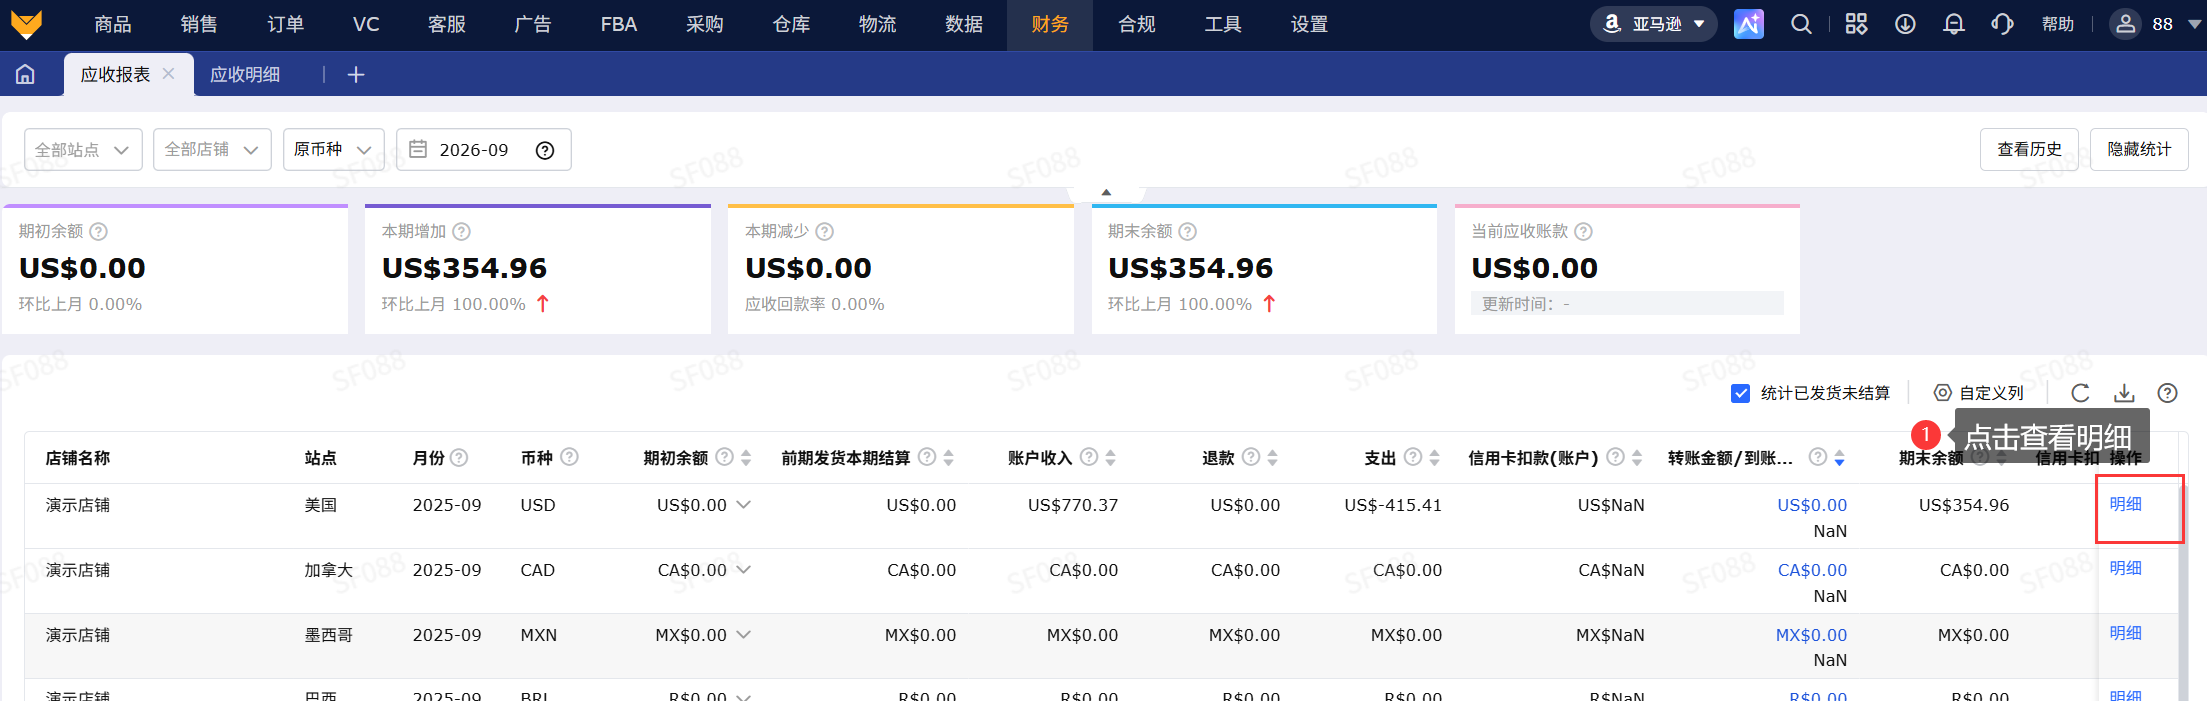Expand MX$0.00 期初余额 chevron in 墨西哥 row
This screenshot has width=2207, height=701.
pyautogui.click(x=743, y=635)
